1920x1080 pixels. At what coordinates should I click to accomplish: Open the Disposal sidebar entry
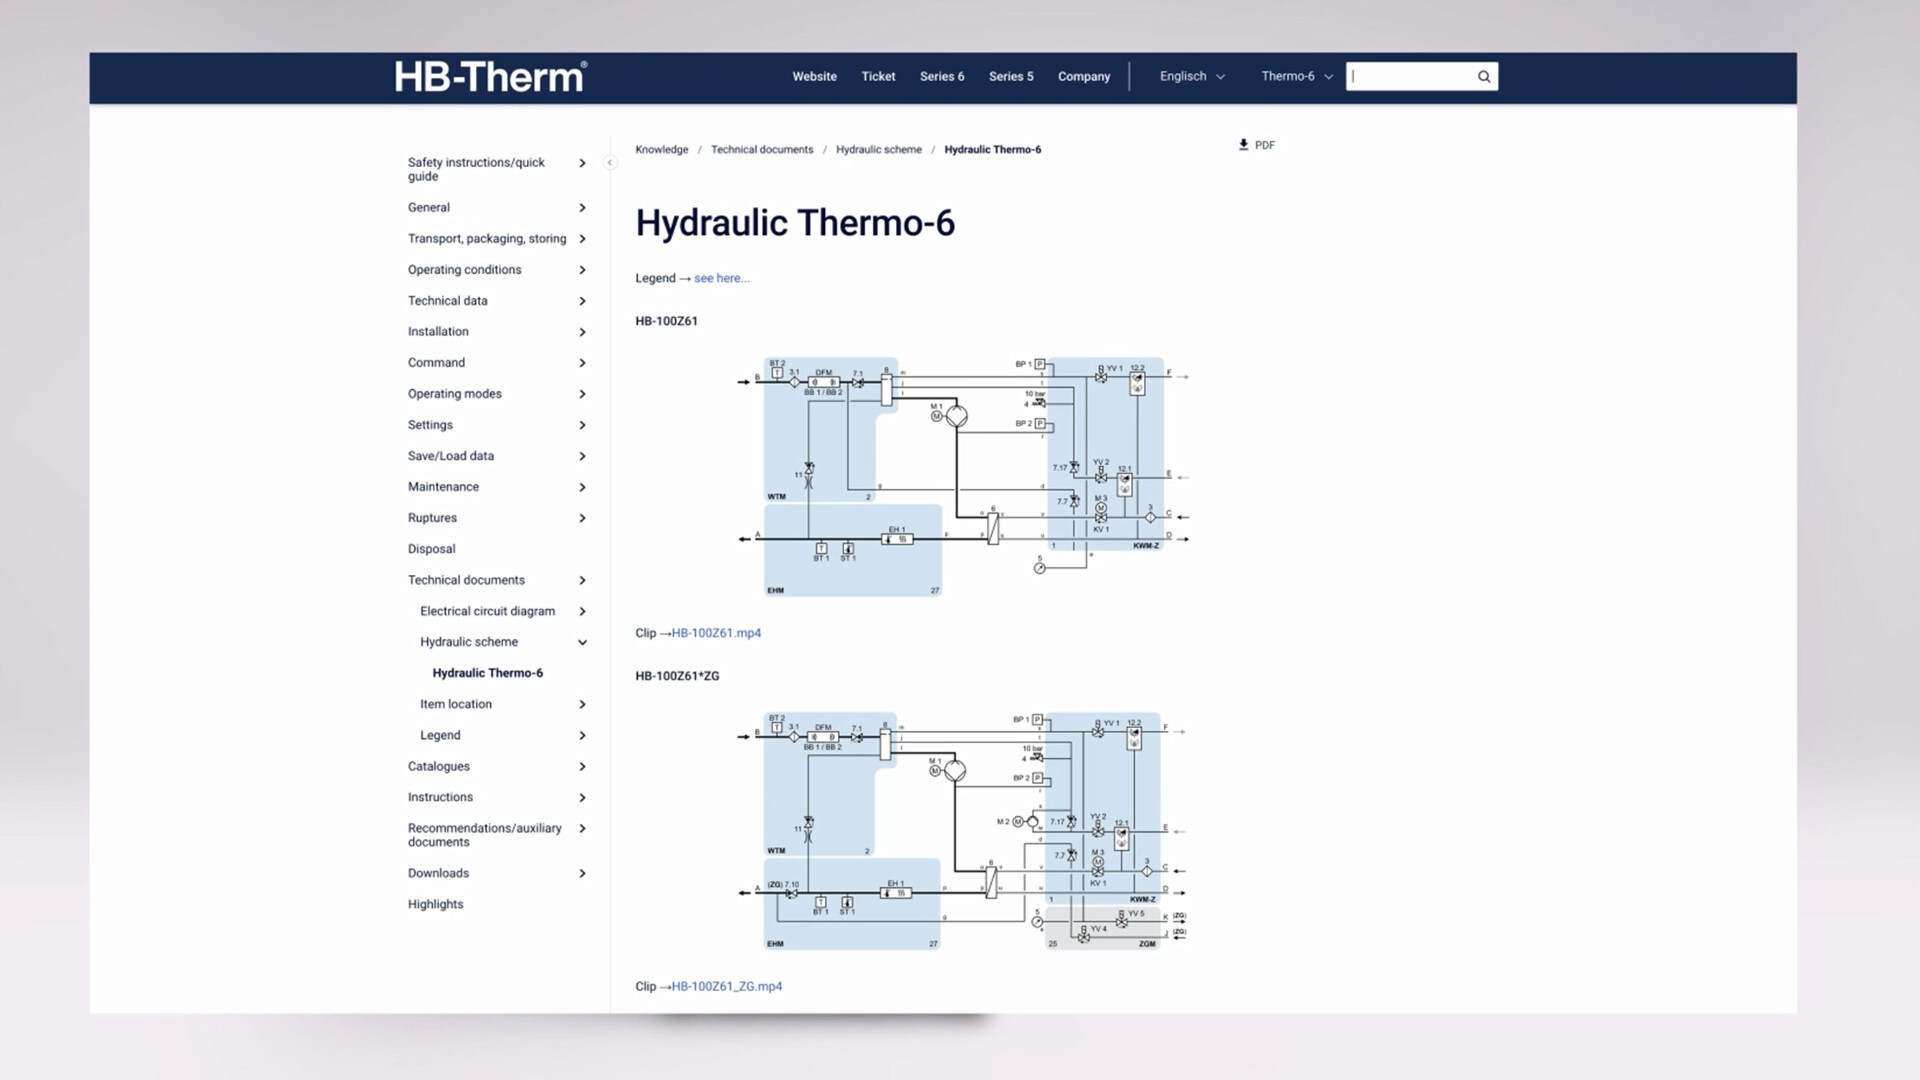pyautogui.click(x=431, y=549)
